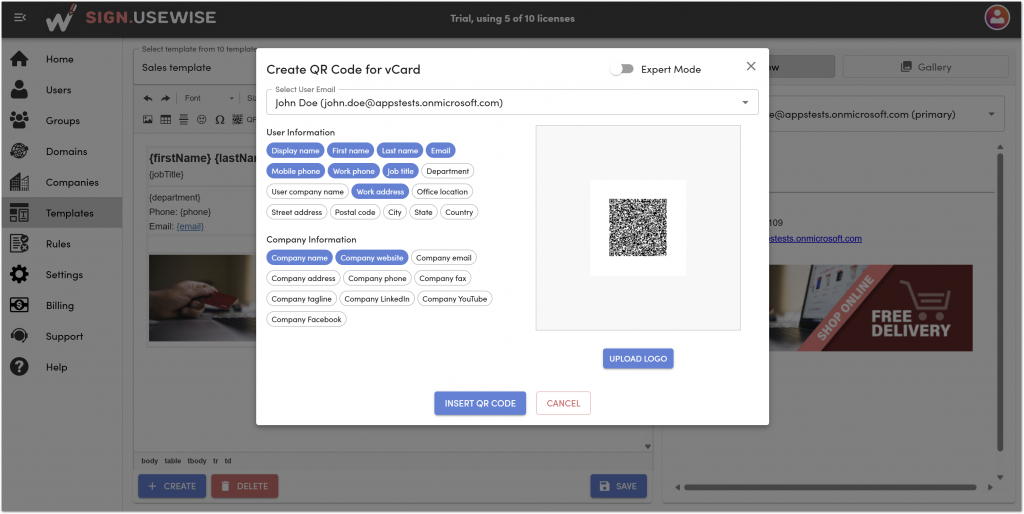The height and width of the screenshot is (514, 1024).
Task: Enable the Street address chip
Action: click(296, 212)
